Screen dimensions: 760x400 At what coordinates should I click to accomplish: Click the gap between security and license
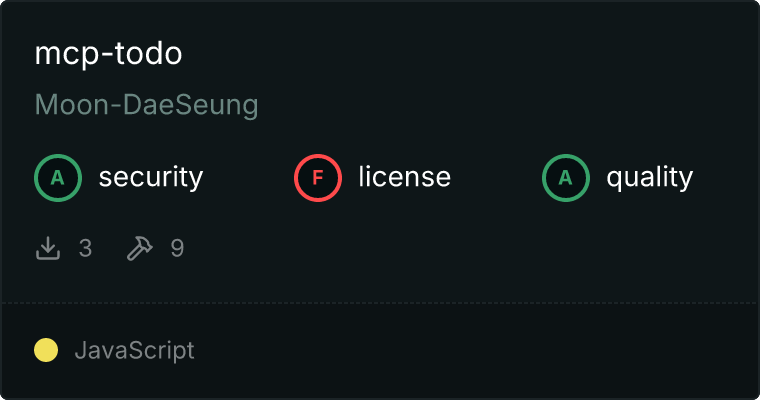click(x=248, y=178)
